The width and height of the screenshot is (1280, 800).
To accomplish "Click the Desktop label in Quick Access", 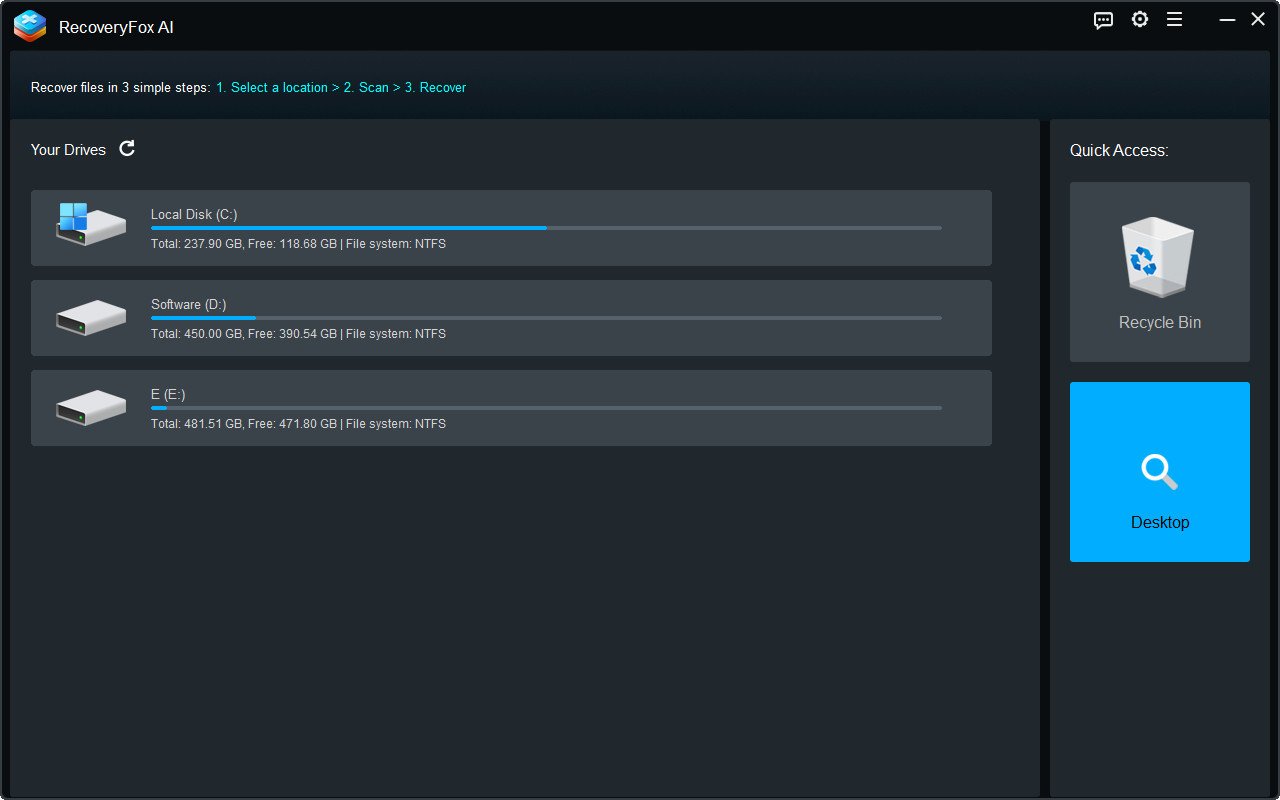I will pos(1160,522).
